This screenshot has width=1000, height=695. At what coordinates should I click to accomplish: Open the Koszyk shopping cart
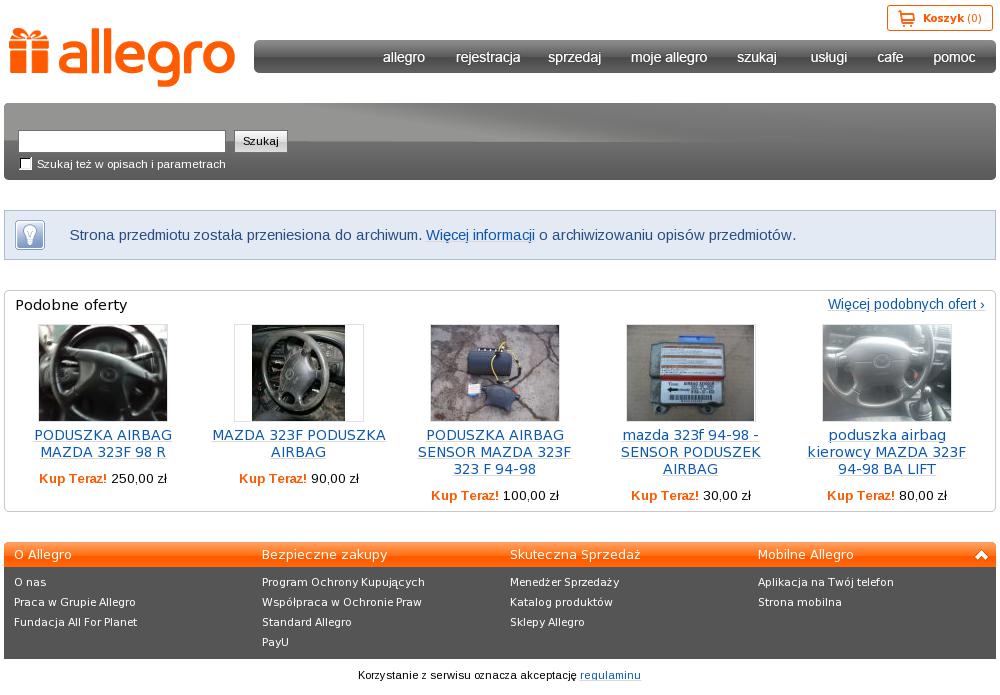coord(939,18)
